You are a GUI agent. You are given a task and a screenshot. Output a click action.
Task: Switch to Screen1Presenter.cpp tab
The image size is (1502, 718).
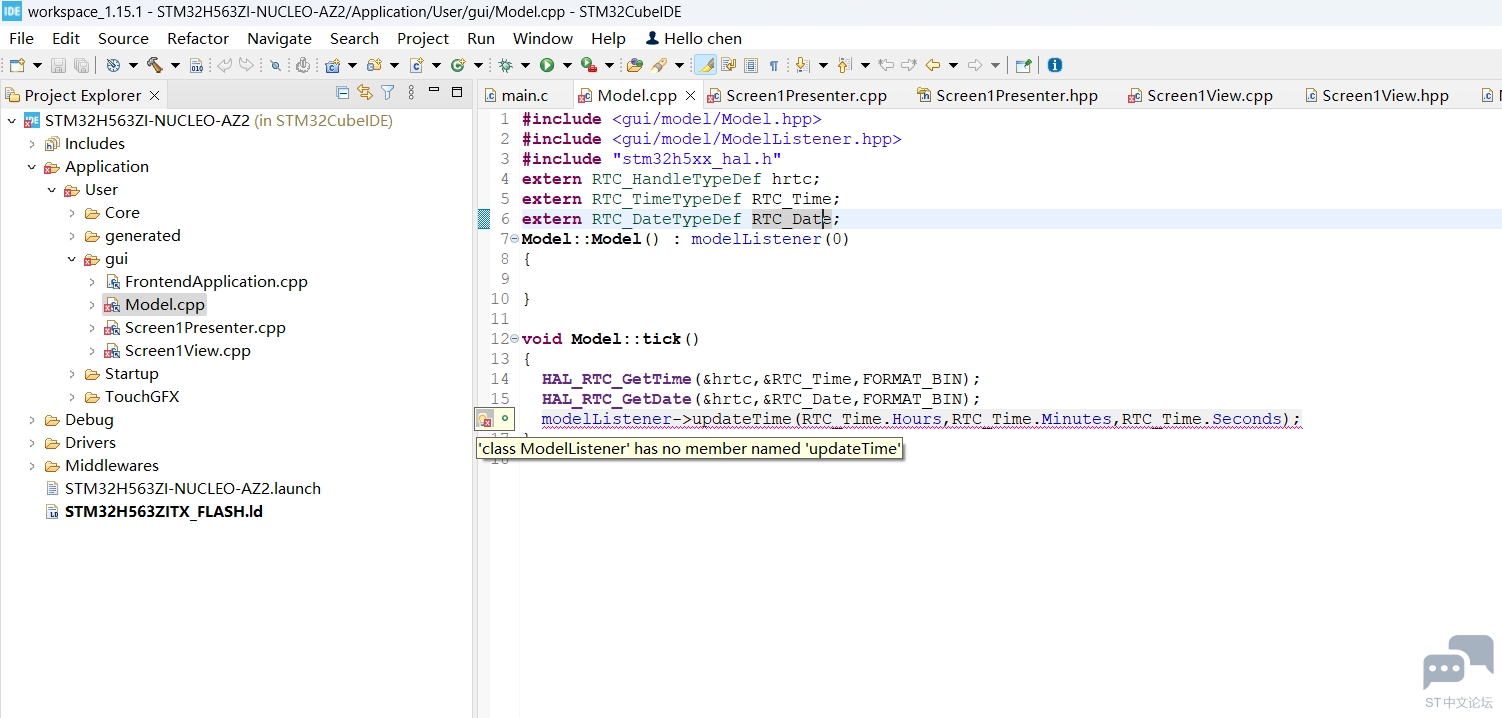pyautogui.click(x=806, y=96)
